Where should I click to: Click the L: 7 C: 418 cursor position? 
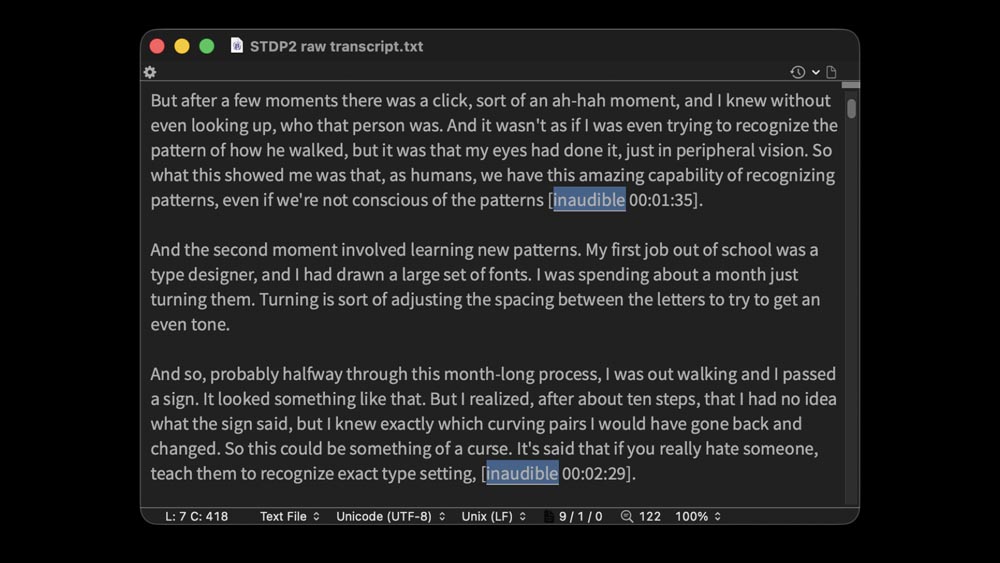click(x=197, y=516)
